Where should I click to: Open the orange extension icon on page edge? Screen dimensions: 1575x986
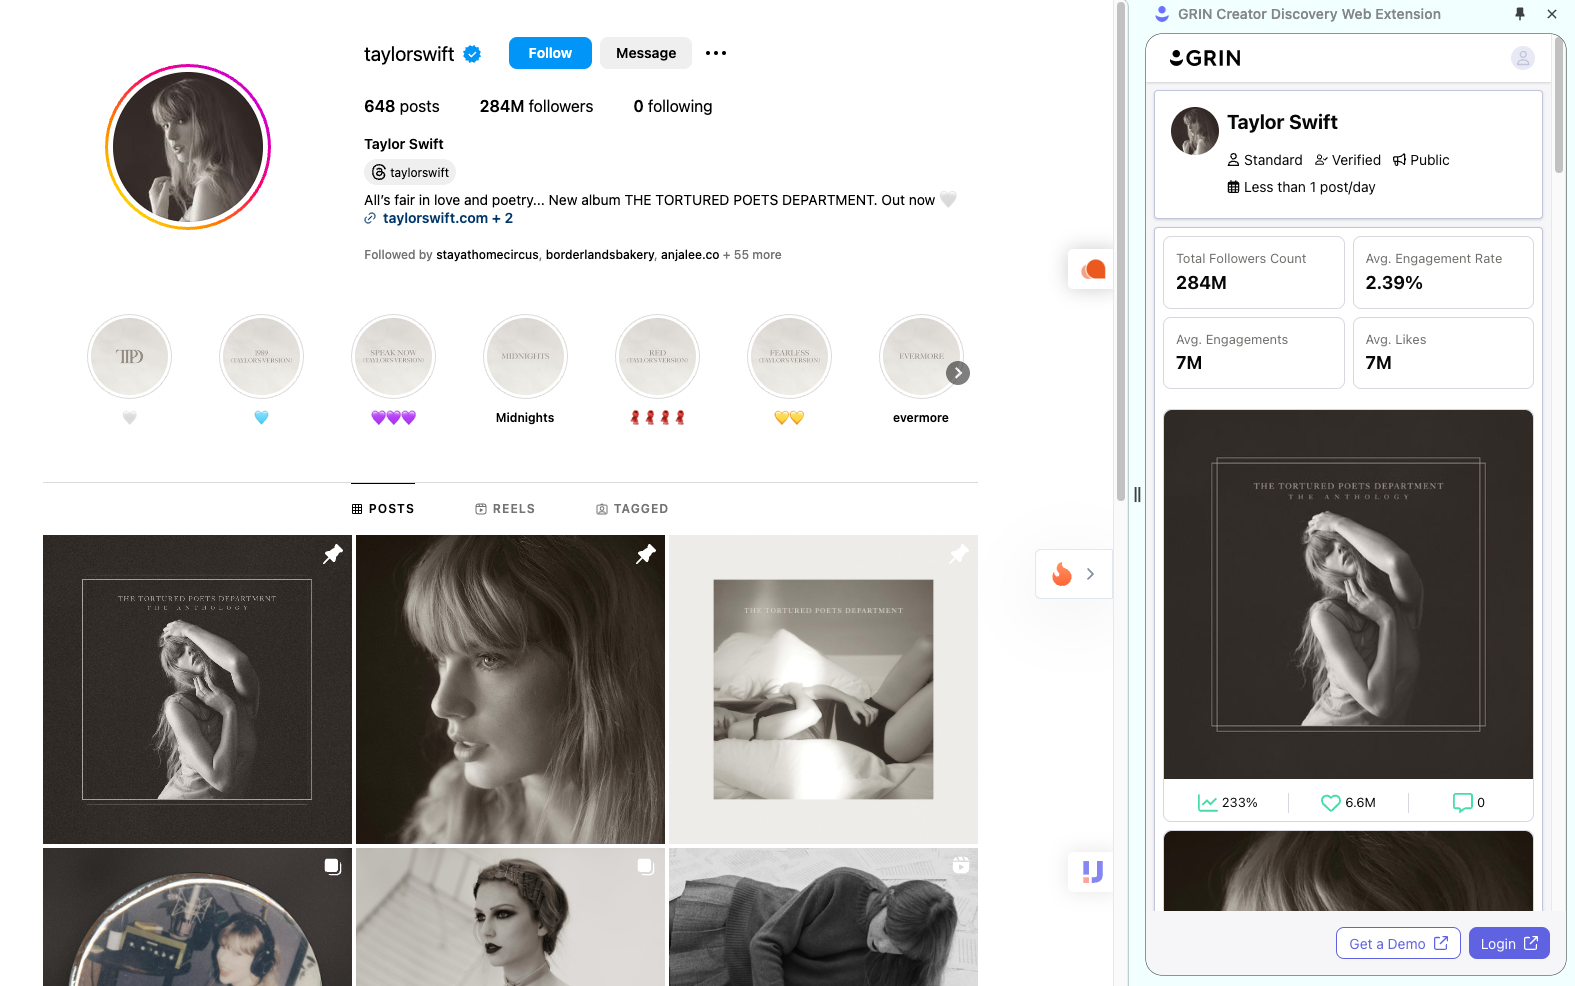1093,269
